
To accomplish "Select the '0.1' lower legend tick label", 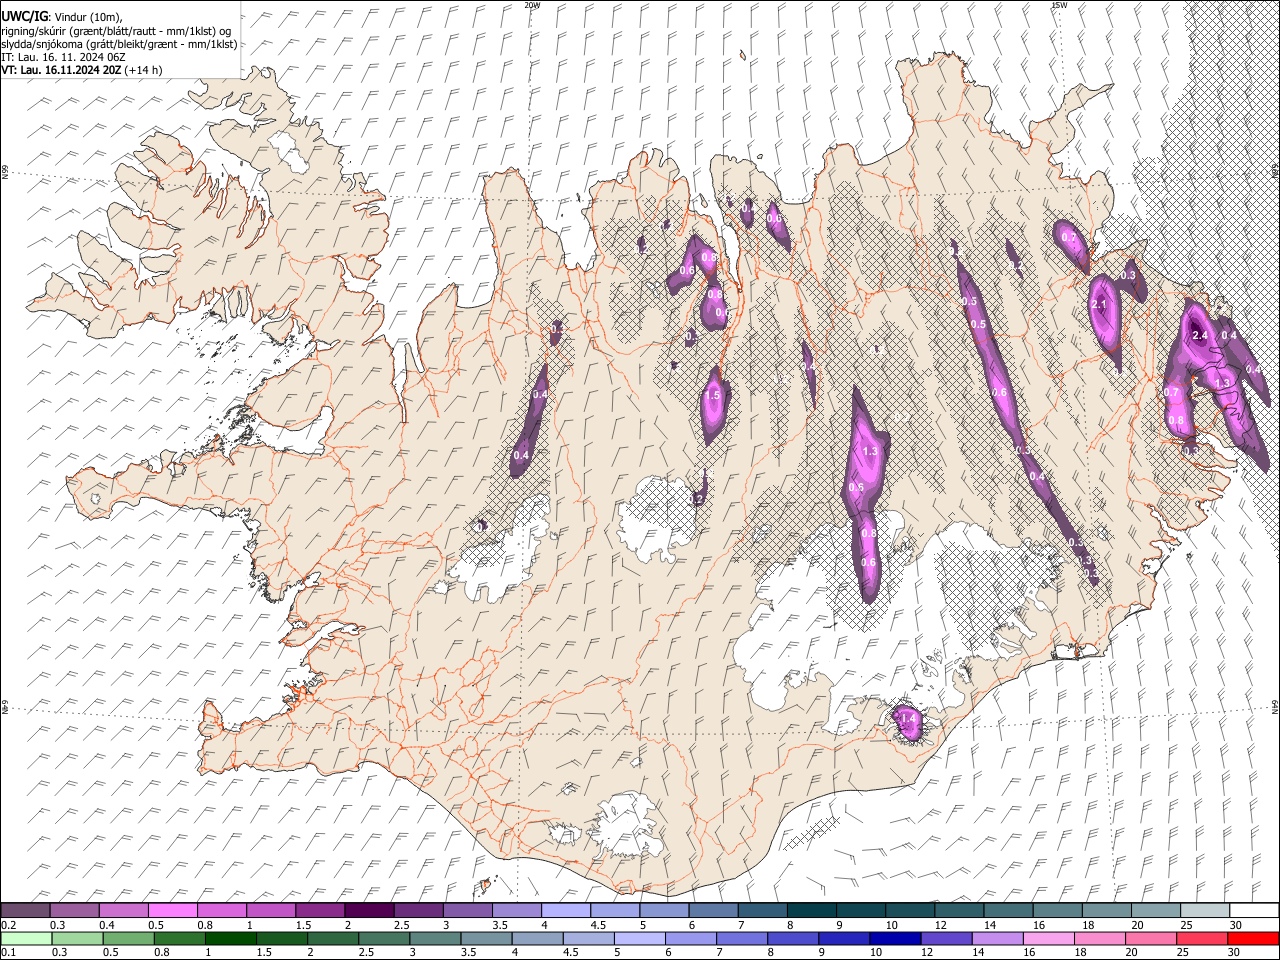I will 8,952.
